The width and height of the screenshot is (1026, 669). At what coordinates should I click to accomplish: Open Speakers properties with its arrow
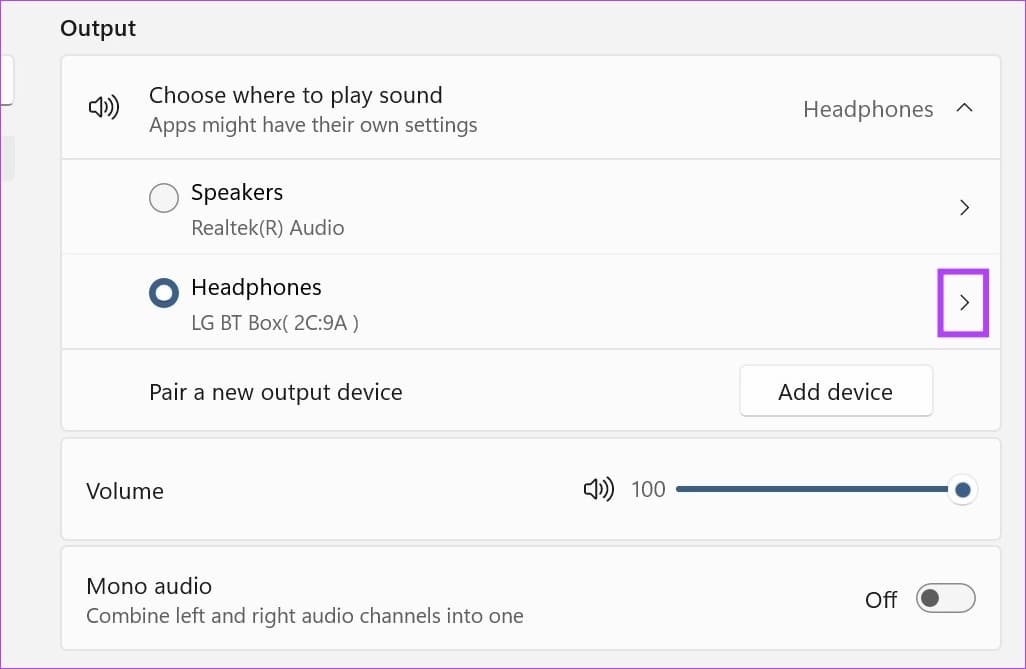964,208
